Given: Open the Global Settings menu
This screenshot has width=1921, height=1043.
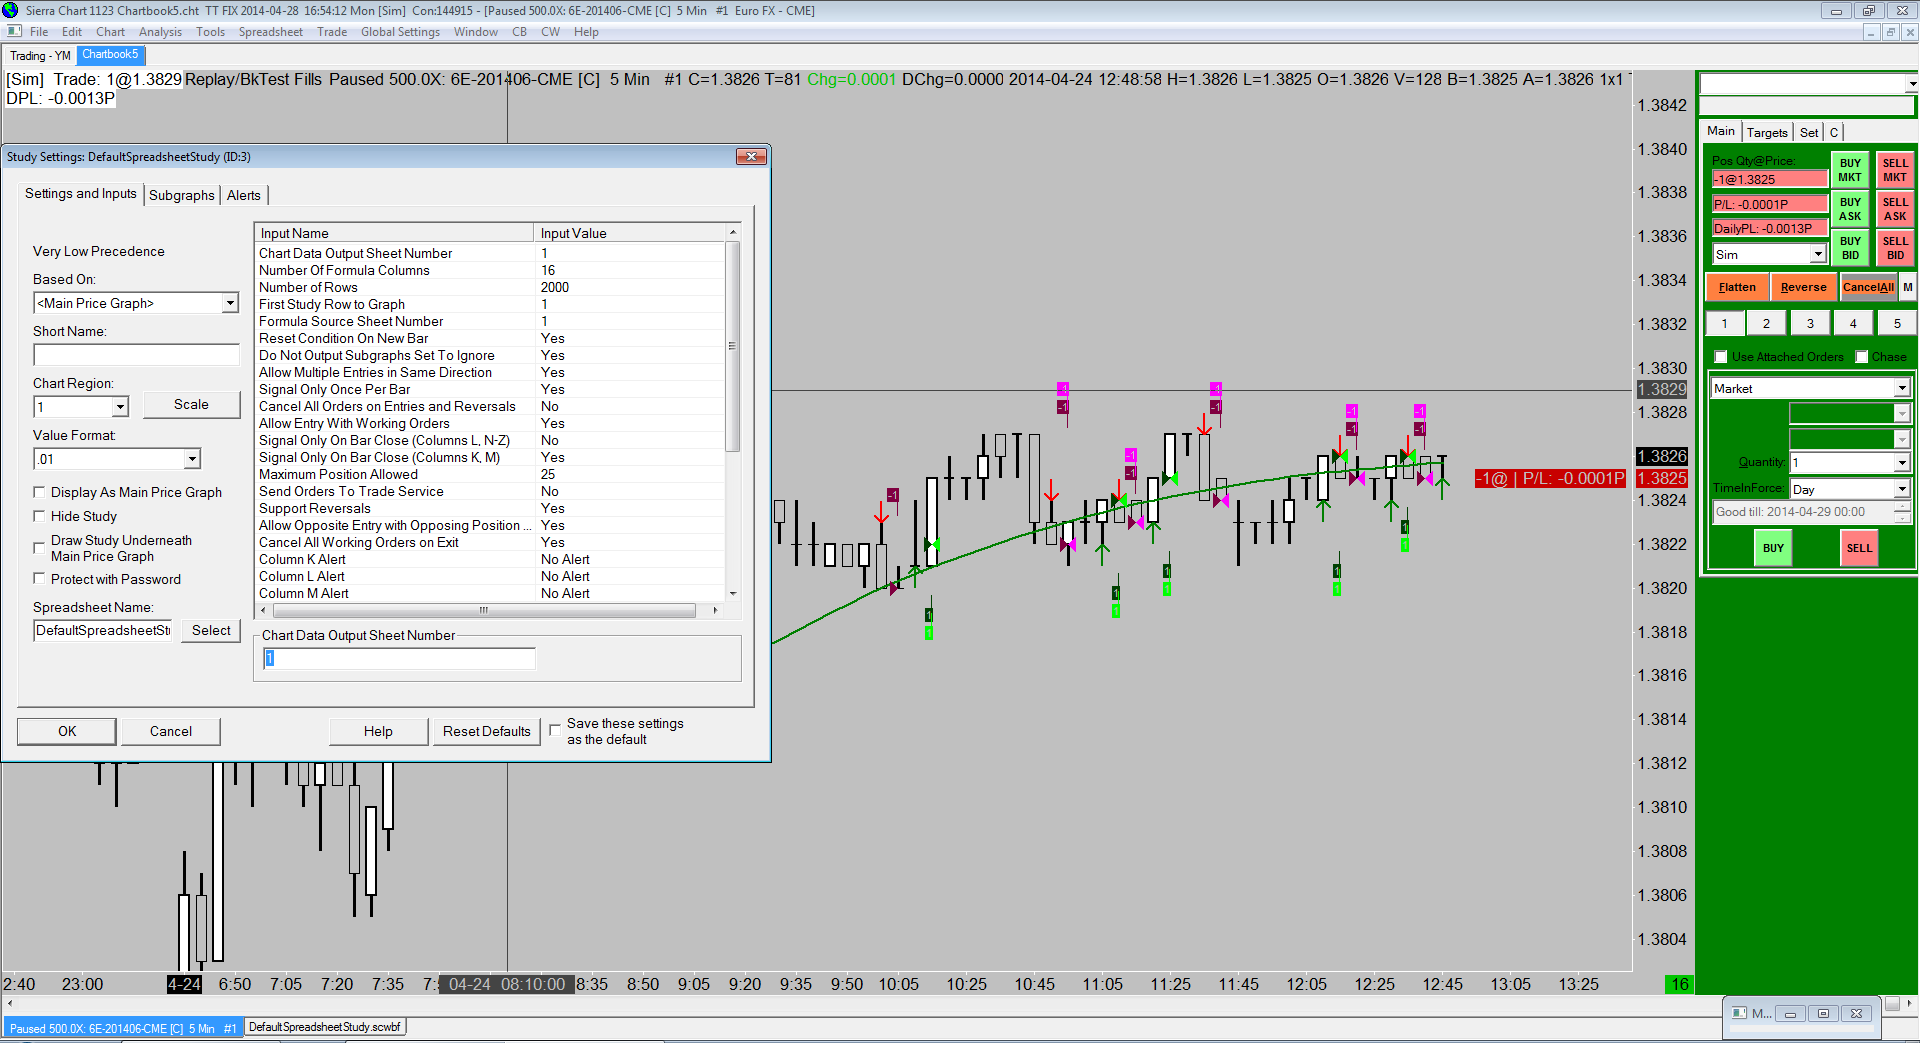Looking at the screenshot, I should coord(400,32).
